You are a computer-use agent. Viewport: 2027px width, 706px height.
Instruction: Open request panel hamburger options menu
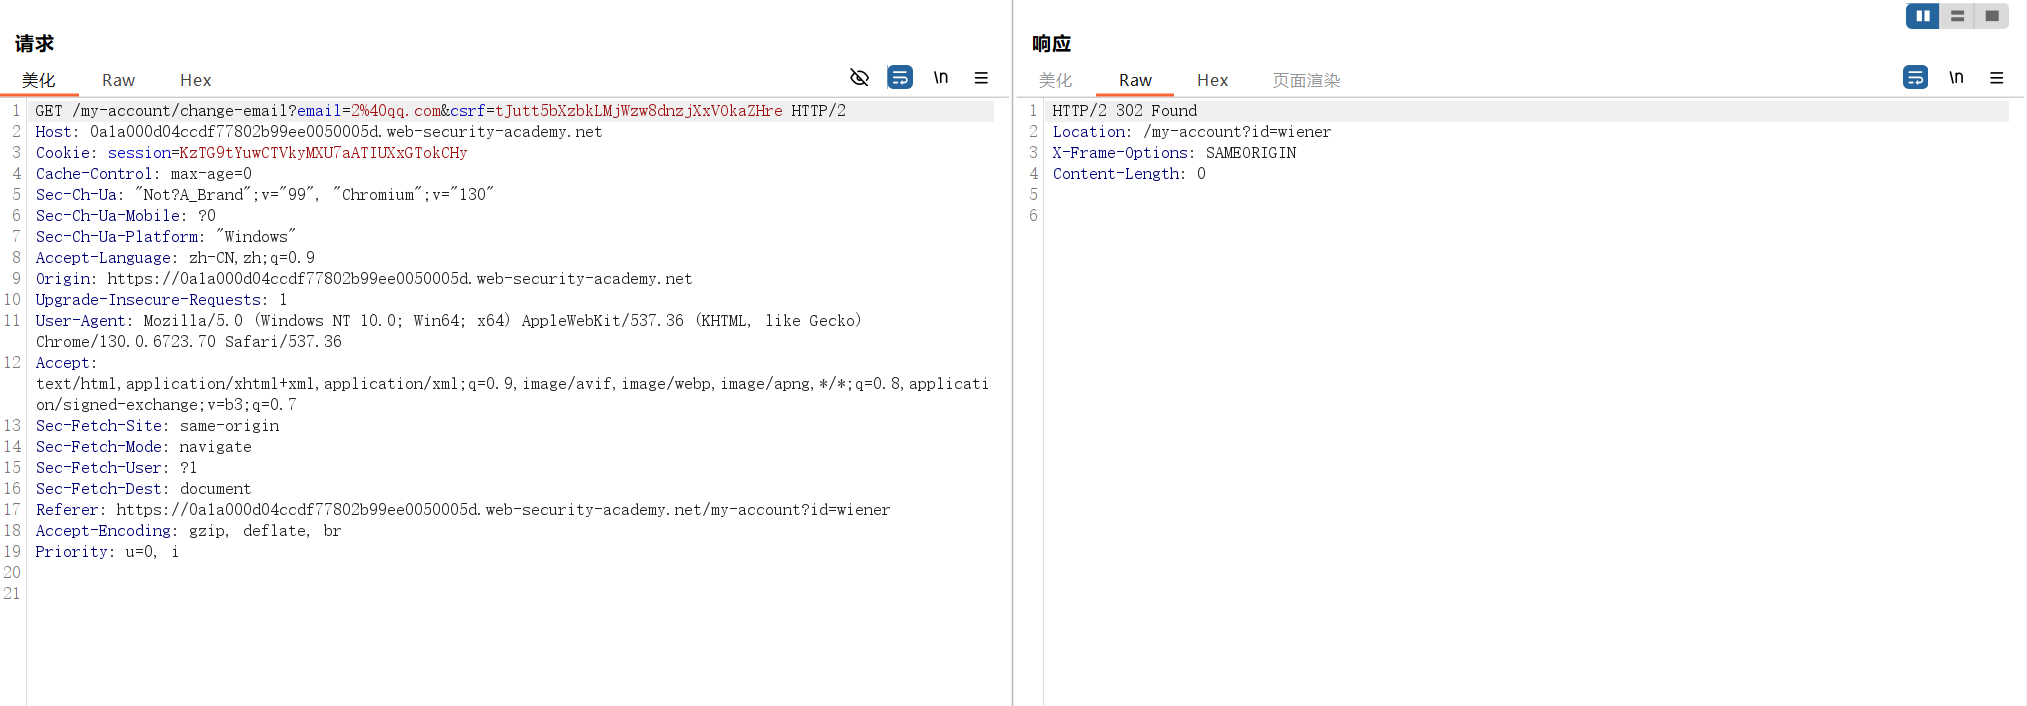[x=981, y=77]
